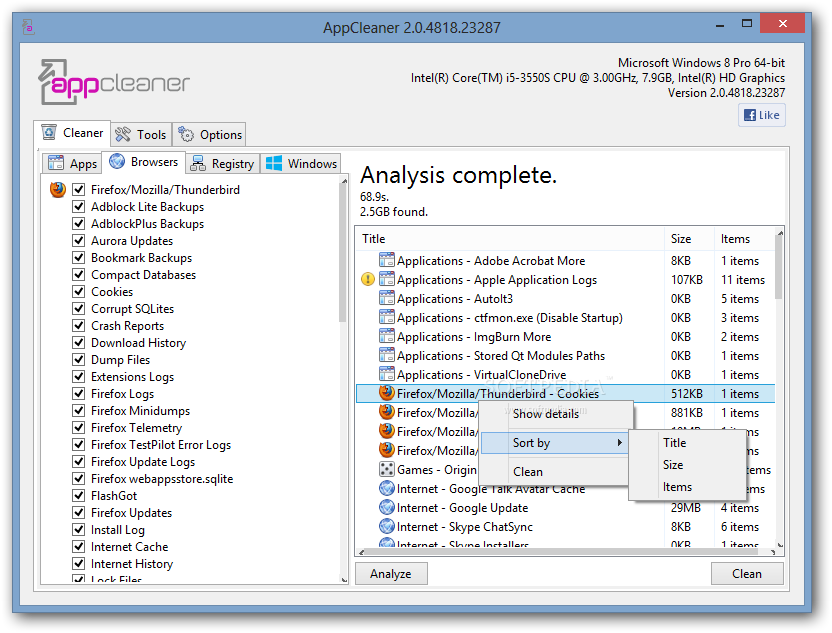Uncheck Firefox Telemetry
Image resolution: width=832 pixels, height=633 pixels.
pyautogui.click(x=79, y=428)
